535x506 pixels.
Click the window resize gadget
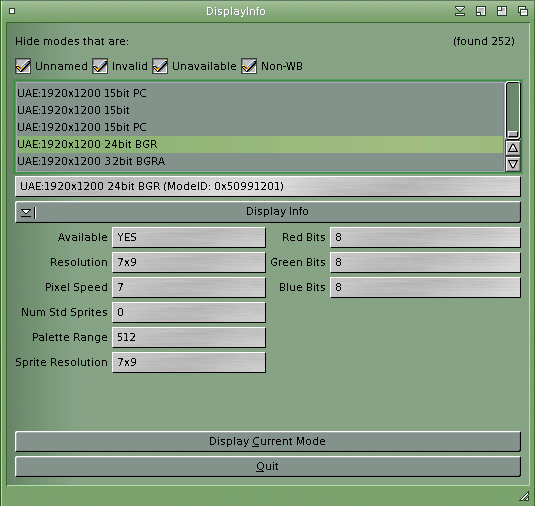coord(524,496)
